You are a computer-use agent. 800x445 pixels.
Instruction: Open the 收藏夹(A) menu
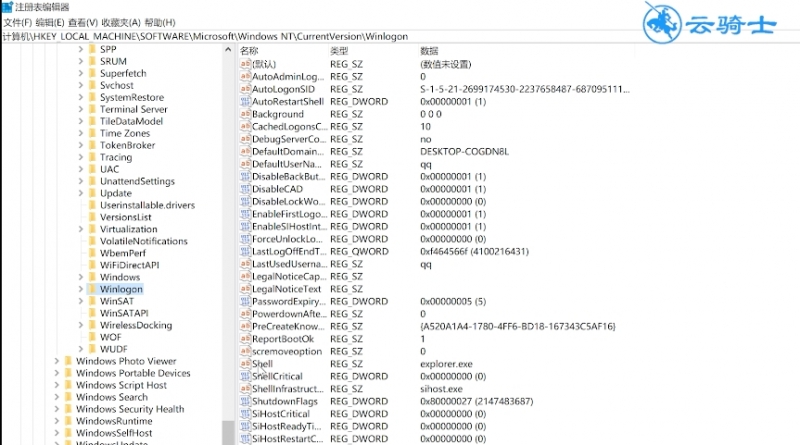click(x=121, y=22)
